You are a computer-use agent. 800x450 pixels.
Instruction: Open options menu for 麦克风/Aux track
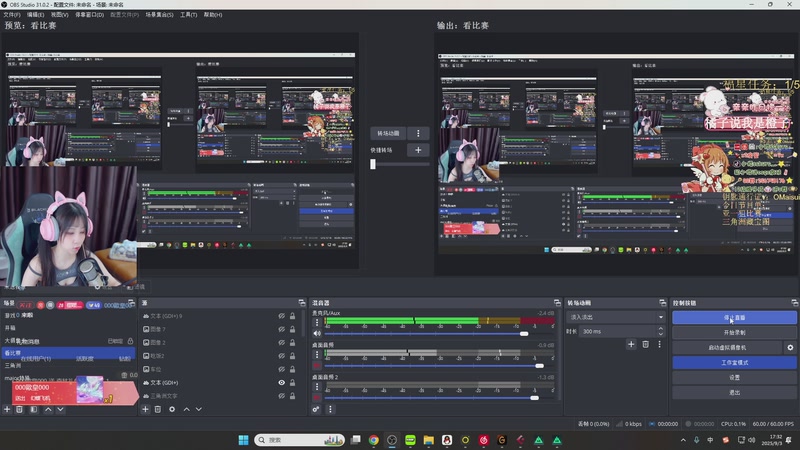[317, 322]
